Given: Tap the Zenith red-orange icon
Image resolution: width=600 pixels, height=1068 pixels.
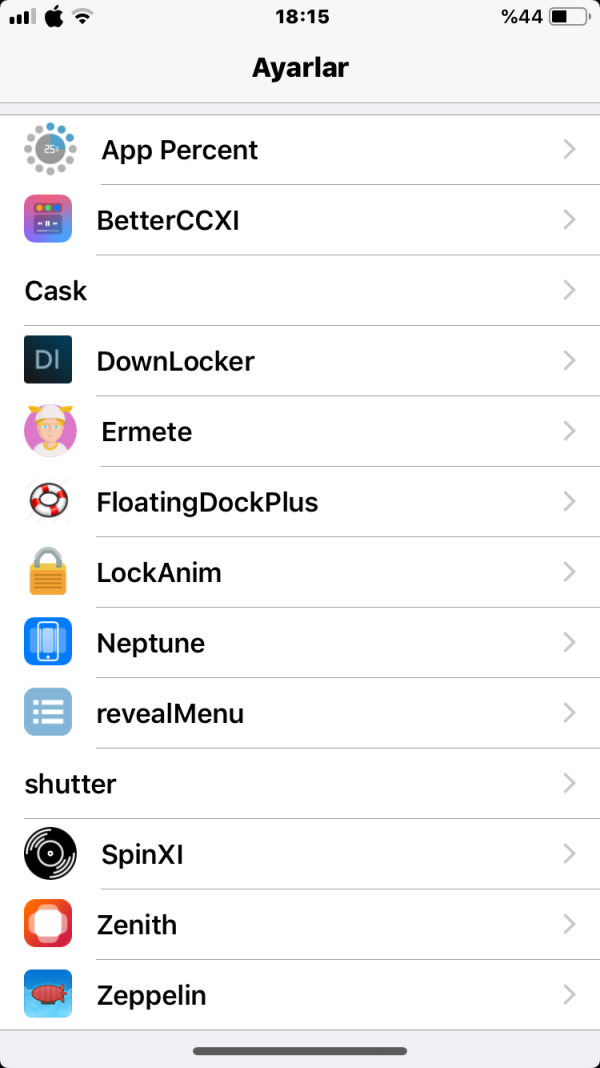Looking at the screenshot, I should click(48, 925).
